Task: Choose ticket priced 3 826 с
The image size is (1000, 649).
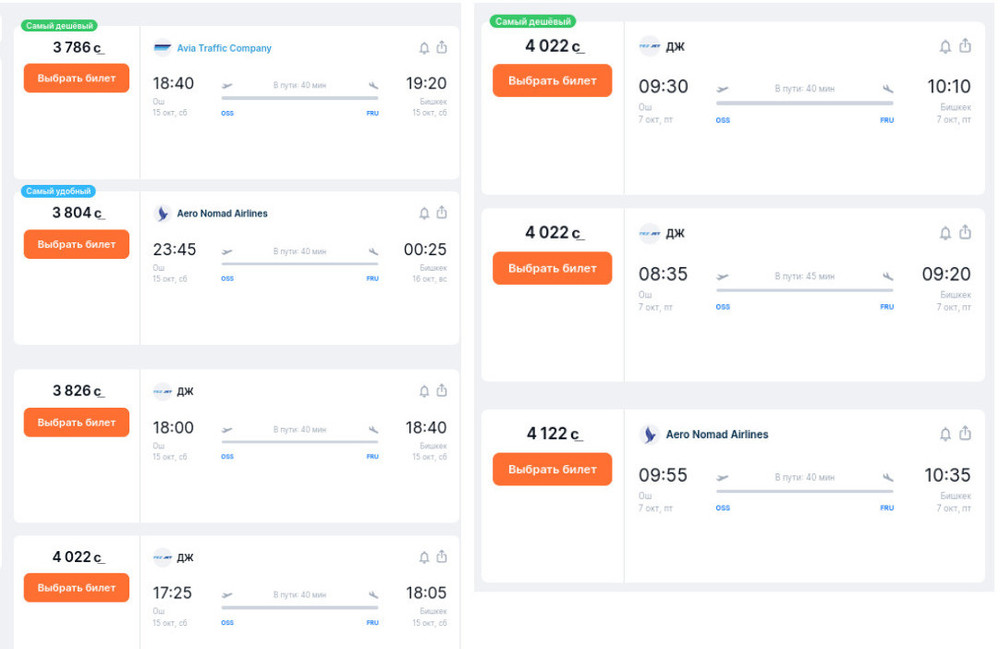Action: 77,422
